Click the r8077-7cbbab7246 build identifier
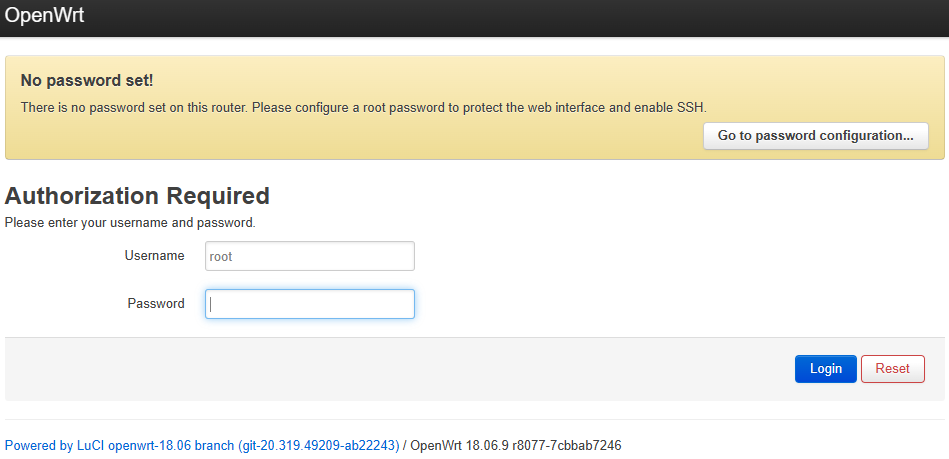The image size is (949, 459). pyautogui.click(x=573, y=445)
